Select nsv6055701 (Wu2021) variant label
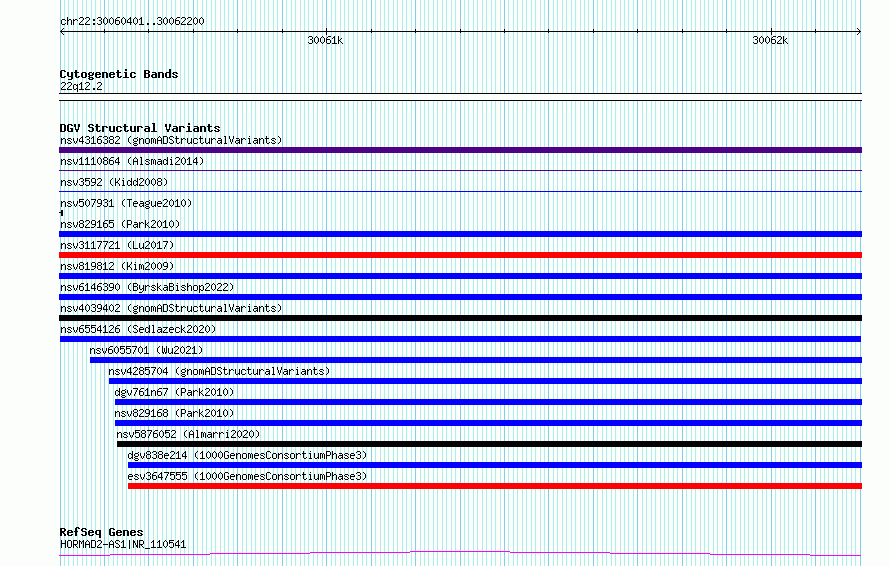Image resolution: width=890 pixels, height=566 pixels. 146,350
